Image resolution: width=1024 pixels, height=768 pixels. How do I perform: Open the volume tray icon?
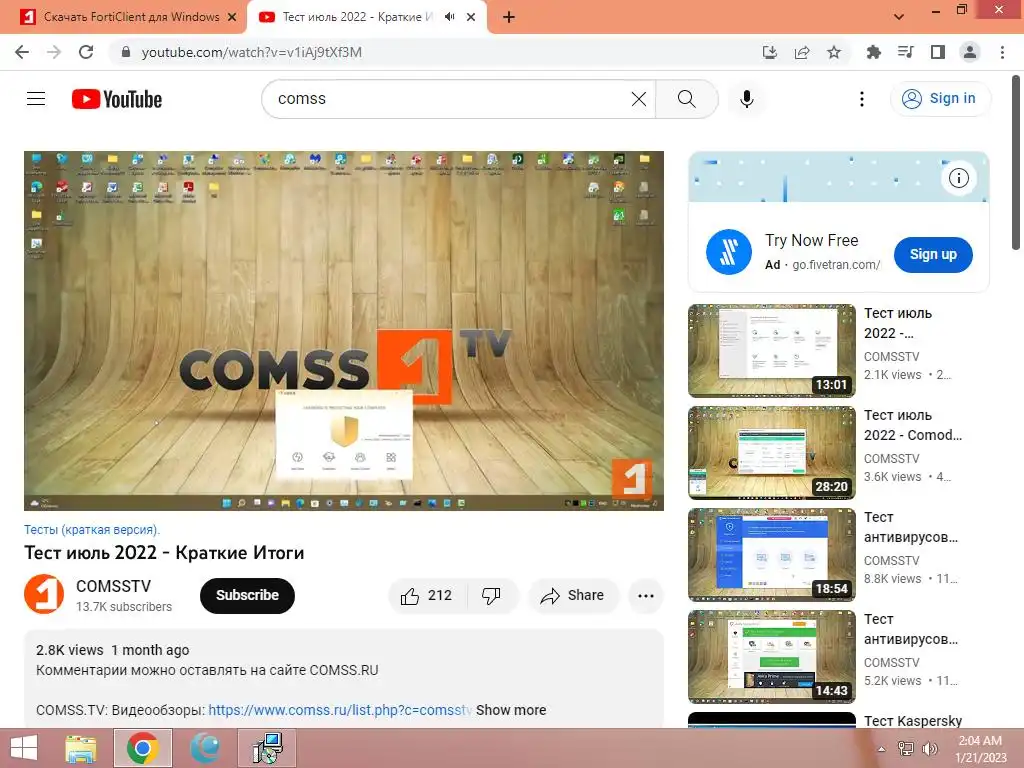929,748
